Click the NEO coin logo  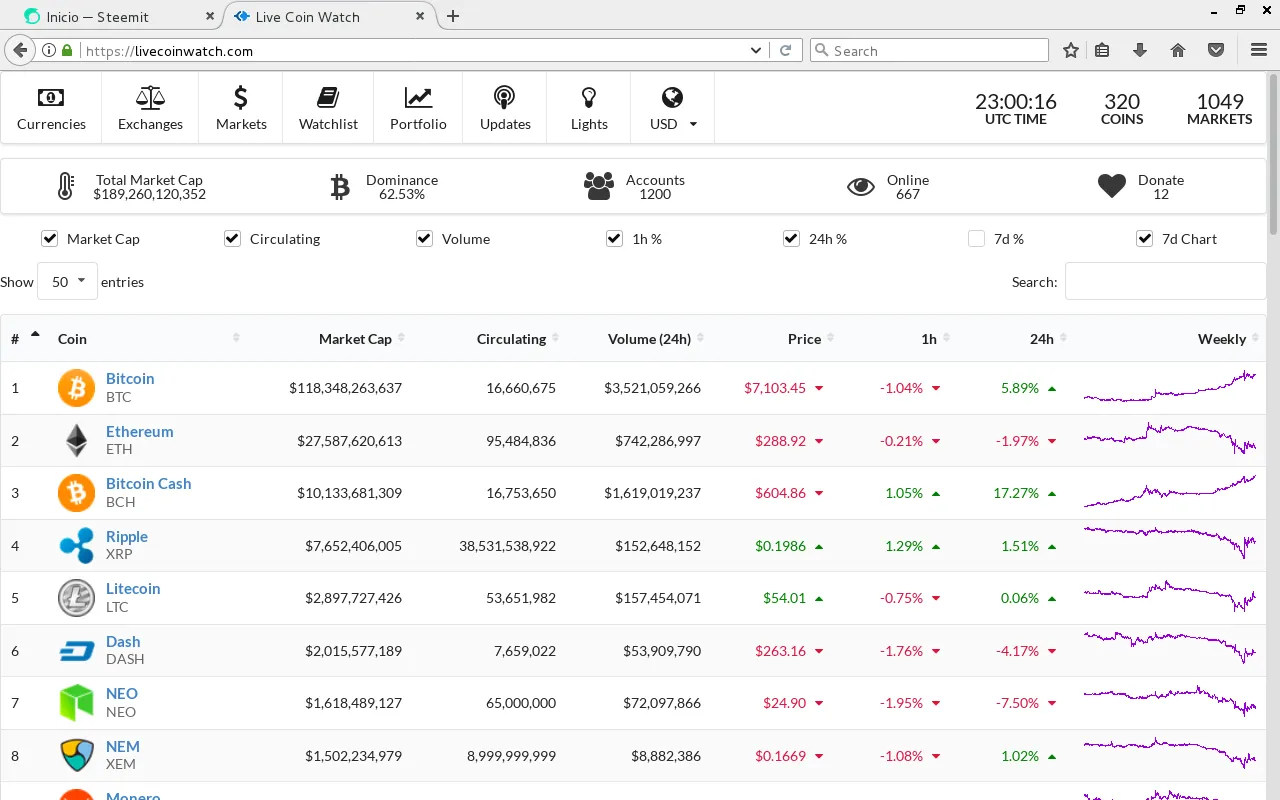coord(76,703)
